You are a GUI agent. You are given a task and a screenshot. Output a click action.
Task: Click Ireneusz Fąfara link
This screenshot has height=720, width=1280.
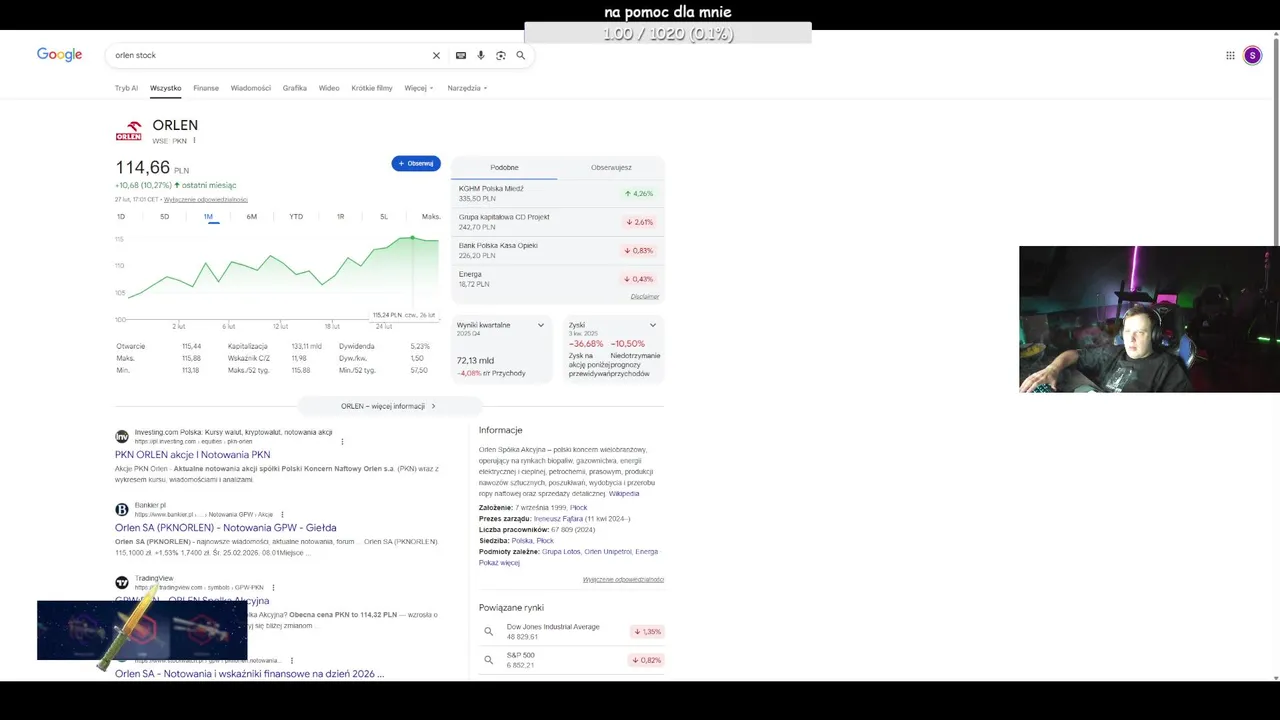tap(558, 519)
